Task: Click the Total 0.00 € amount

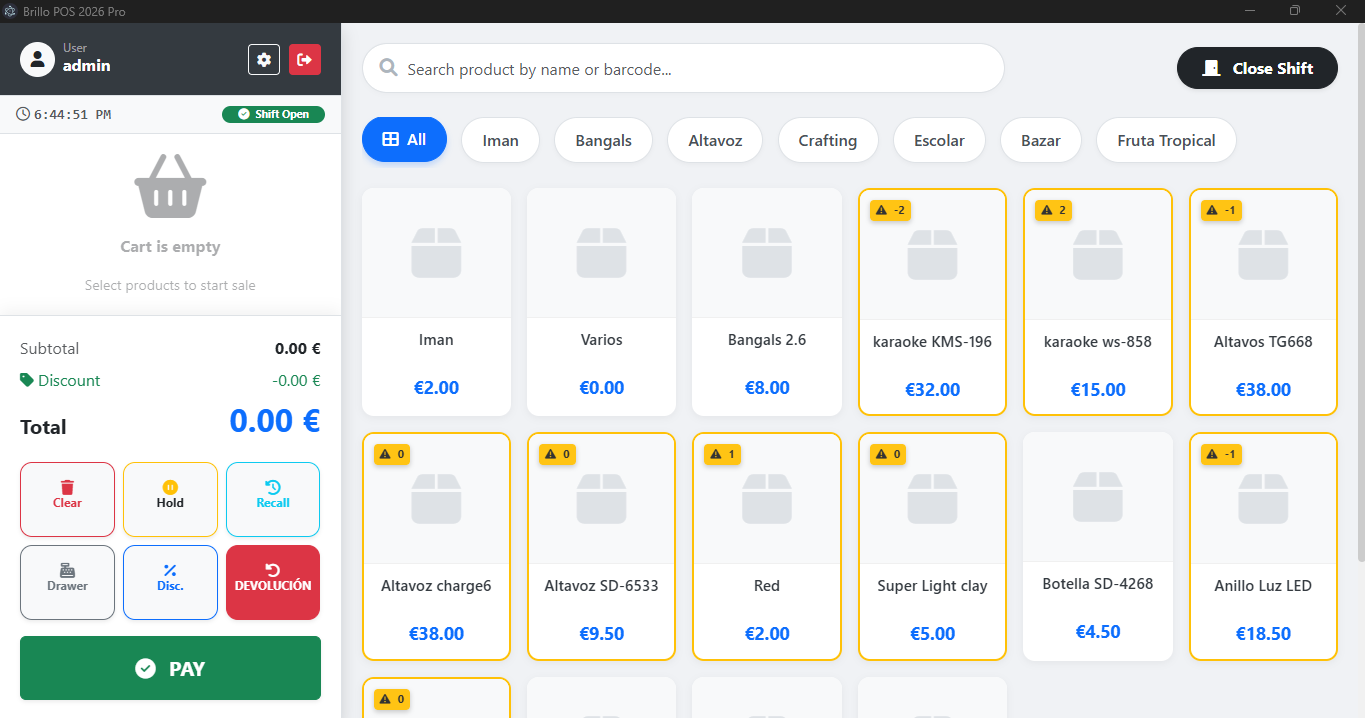Action: (x=275, y=421)
